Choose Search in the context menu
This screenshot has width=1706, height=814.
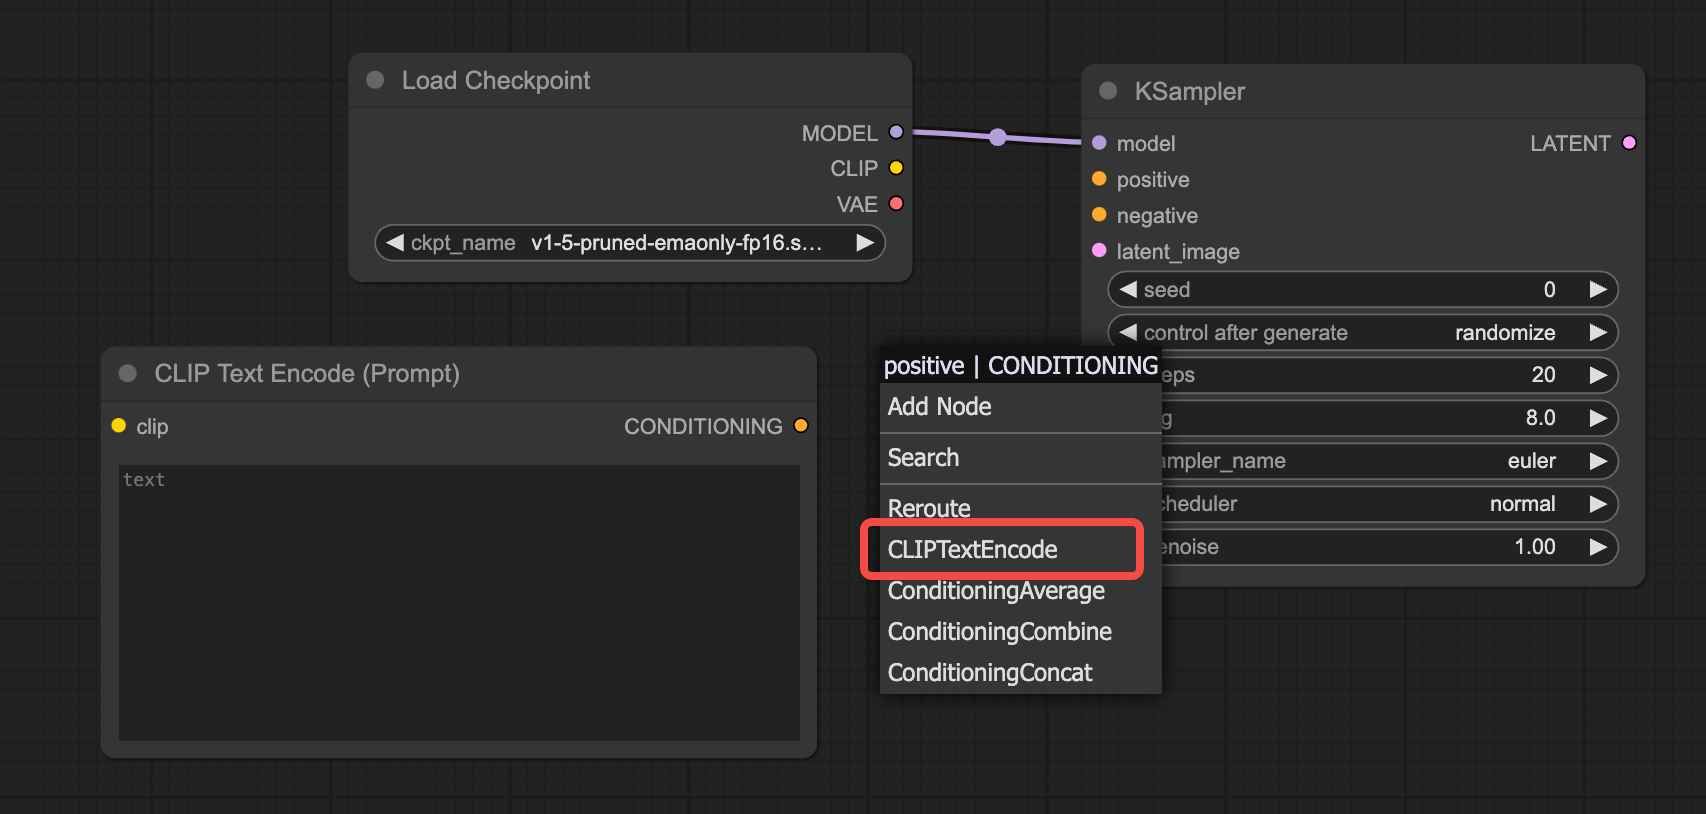pyautogui.click(x=1020, y=458)
